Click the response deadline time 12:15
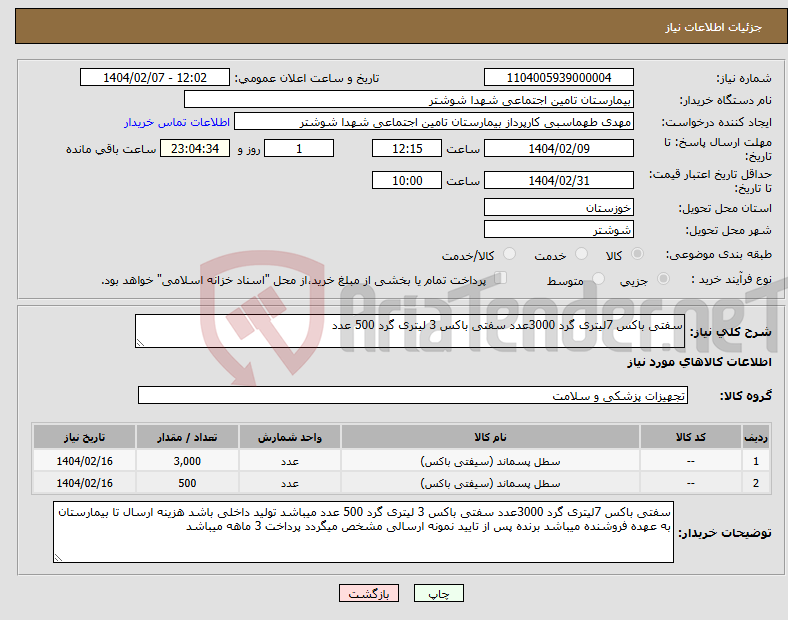 click(407, 148)
